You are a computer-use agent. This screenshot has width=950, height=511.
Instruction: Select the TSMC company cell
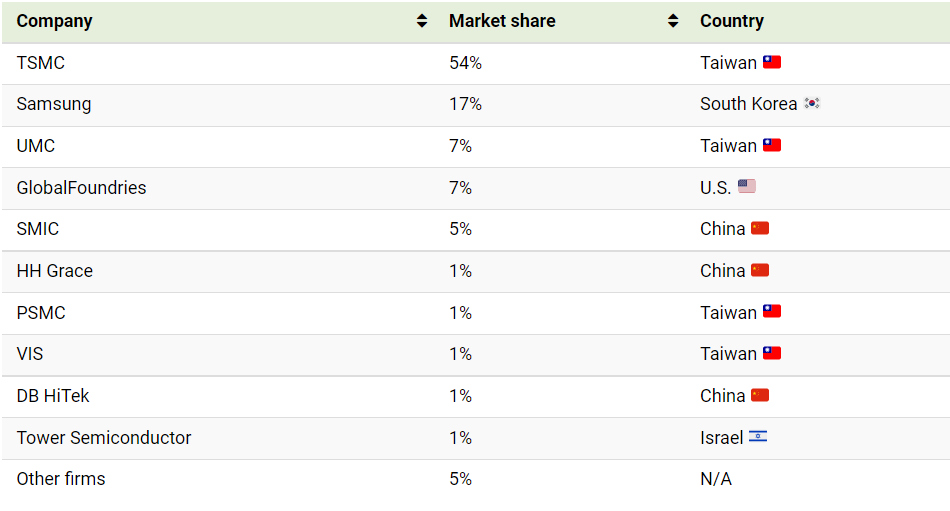pos(41,63)
